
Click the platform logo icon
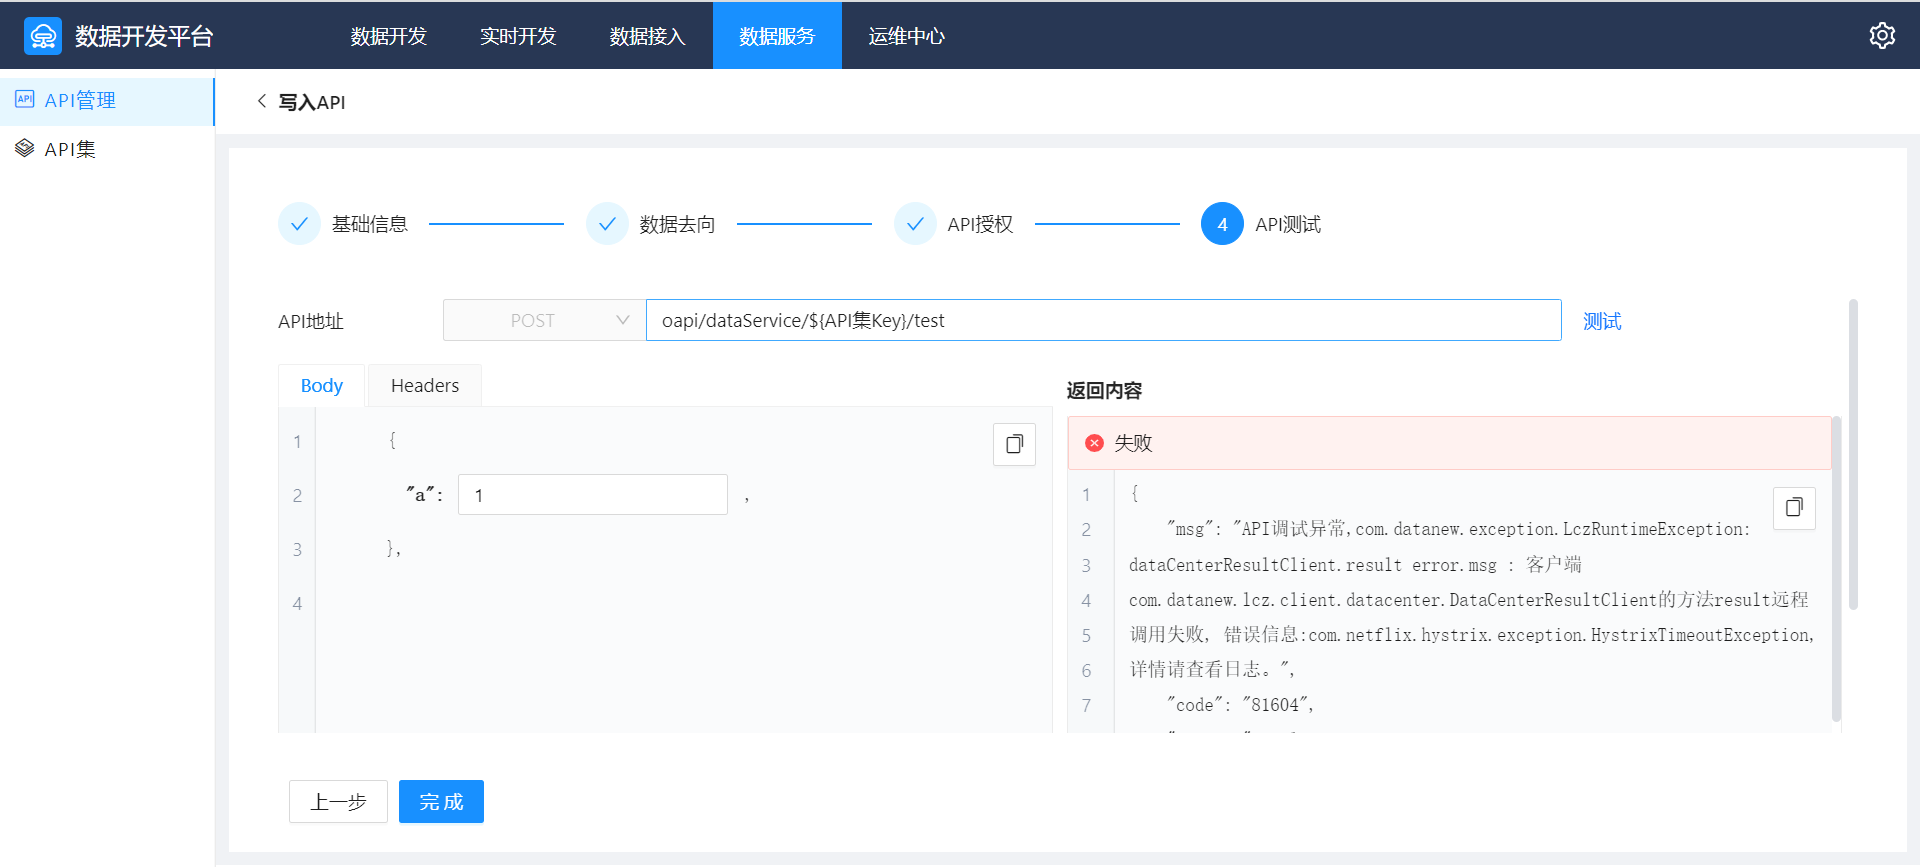43,36
